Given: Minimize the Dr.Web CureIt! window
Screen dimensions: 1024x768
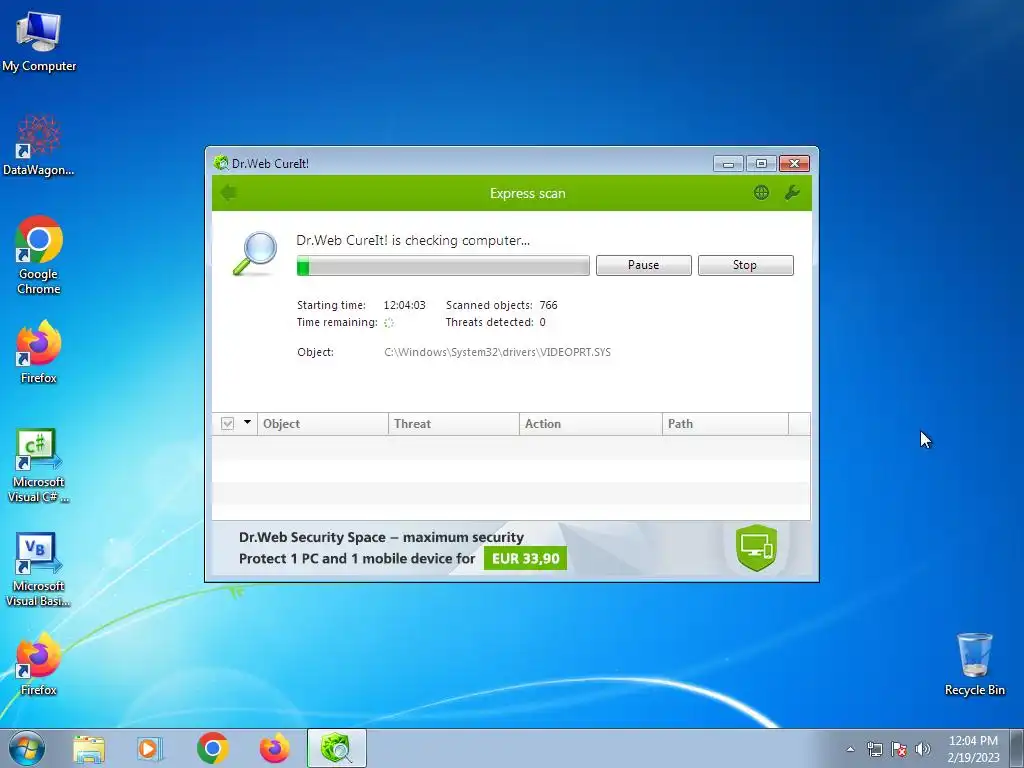Looking at the screenshot, I should click(x=729, y=163).
